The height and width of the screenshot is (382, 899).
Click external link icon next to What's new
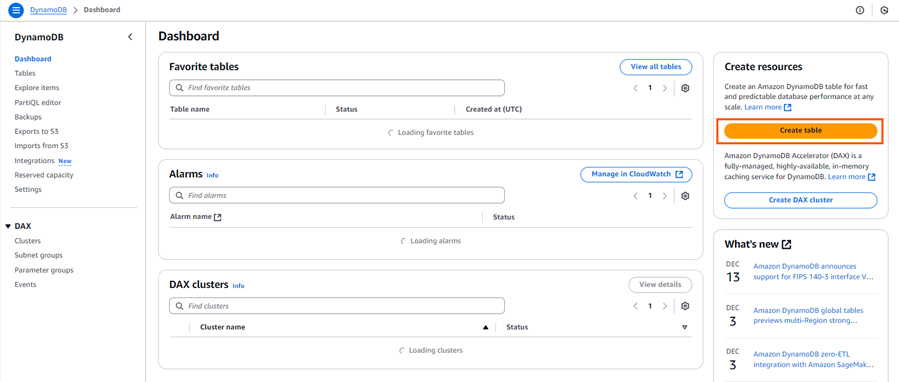click(x=787, y=244)
